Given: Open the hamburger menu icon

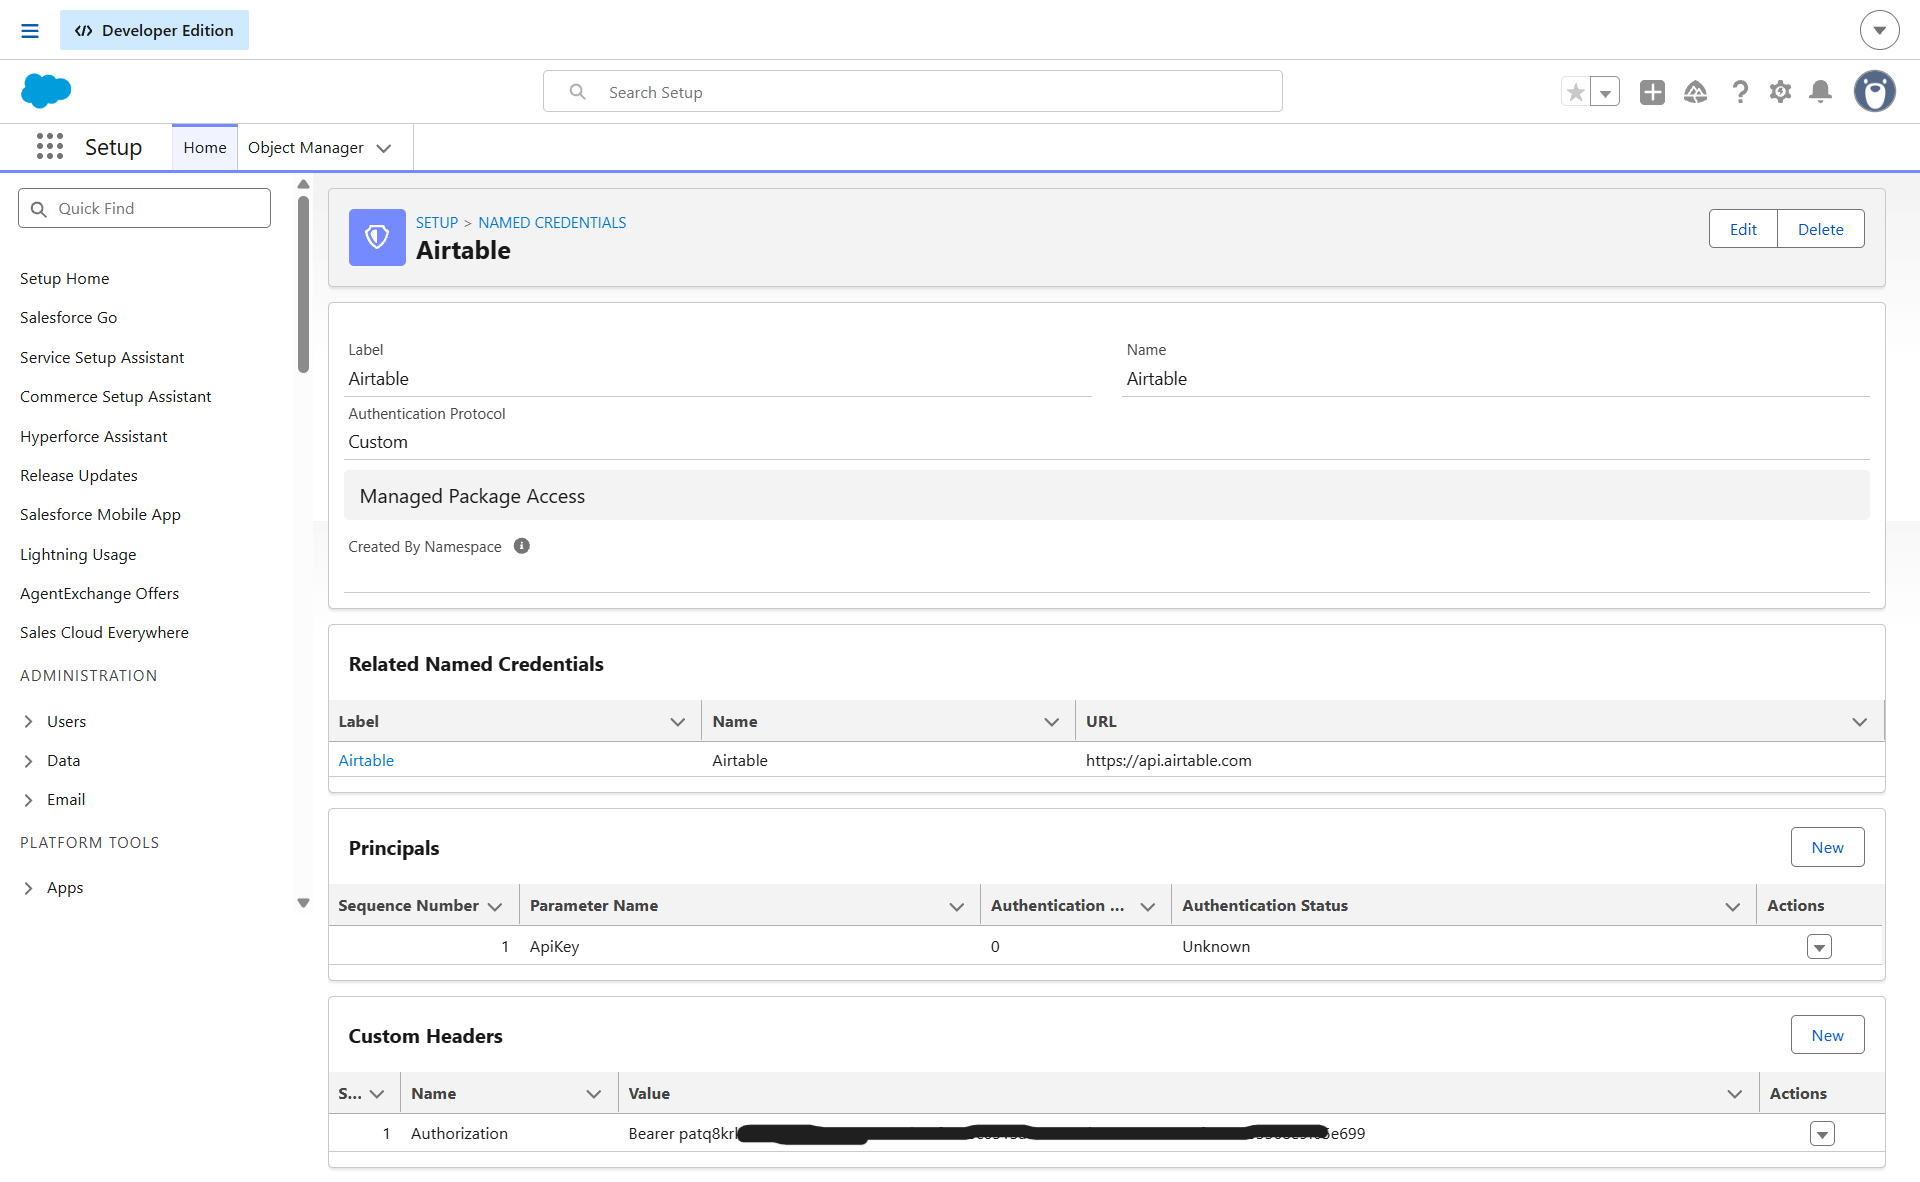Looking at the screenshot, I should (30, 31).
